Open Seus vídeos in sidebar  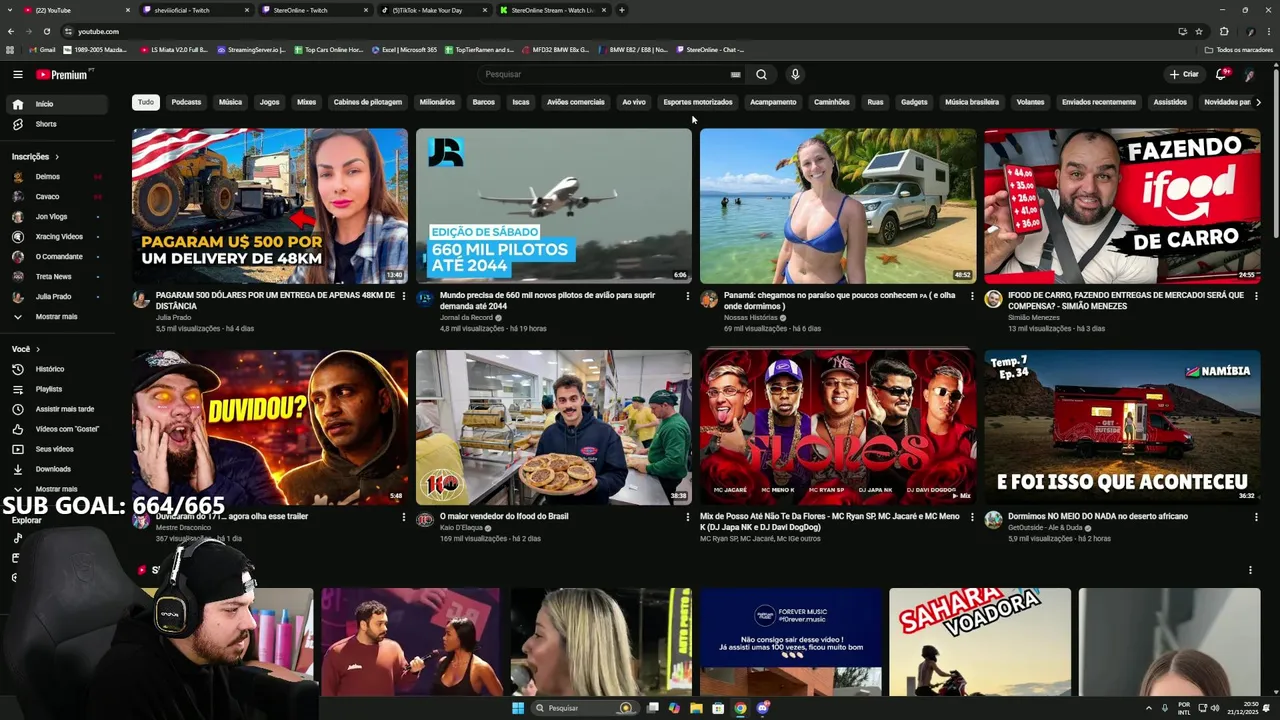pyautogui.click(x=59, y=449)
